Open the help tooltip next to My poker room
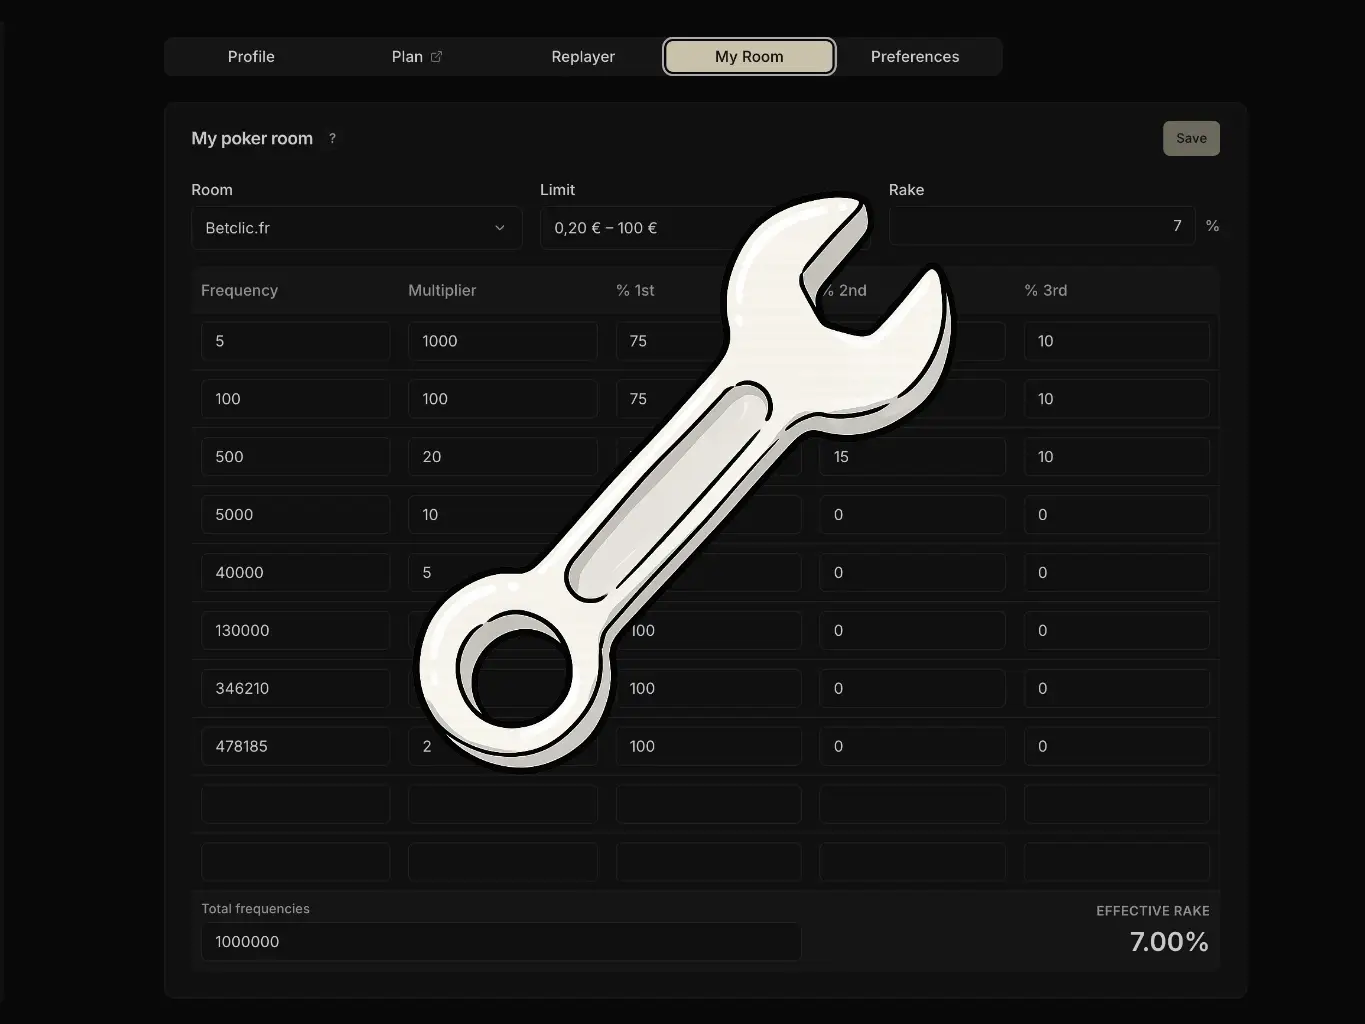Viewport: 1365px width, 1024px height. point(332,138)
